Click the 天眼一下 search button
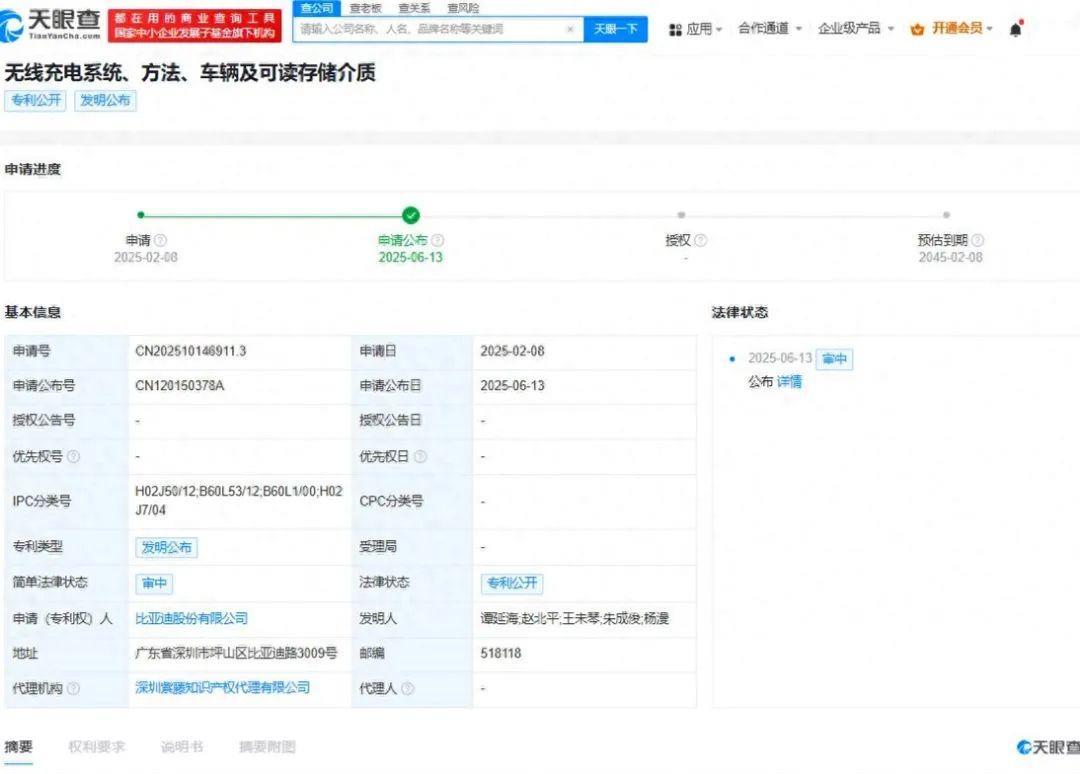 [616, 29]
